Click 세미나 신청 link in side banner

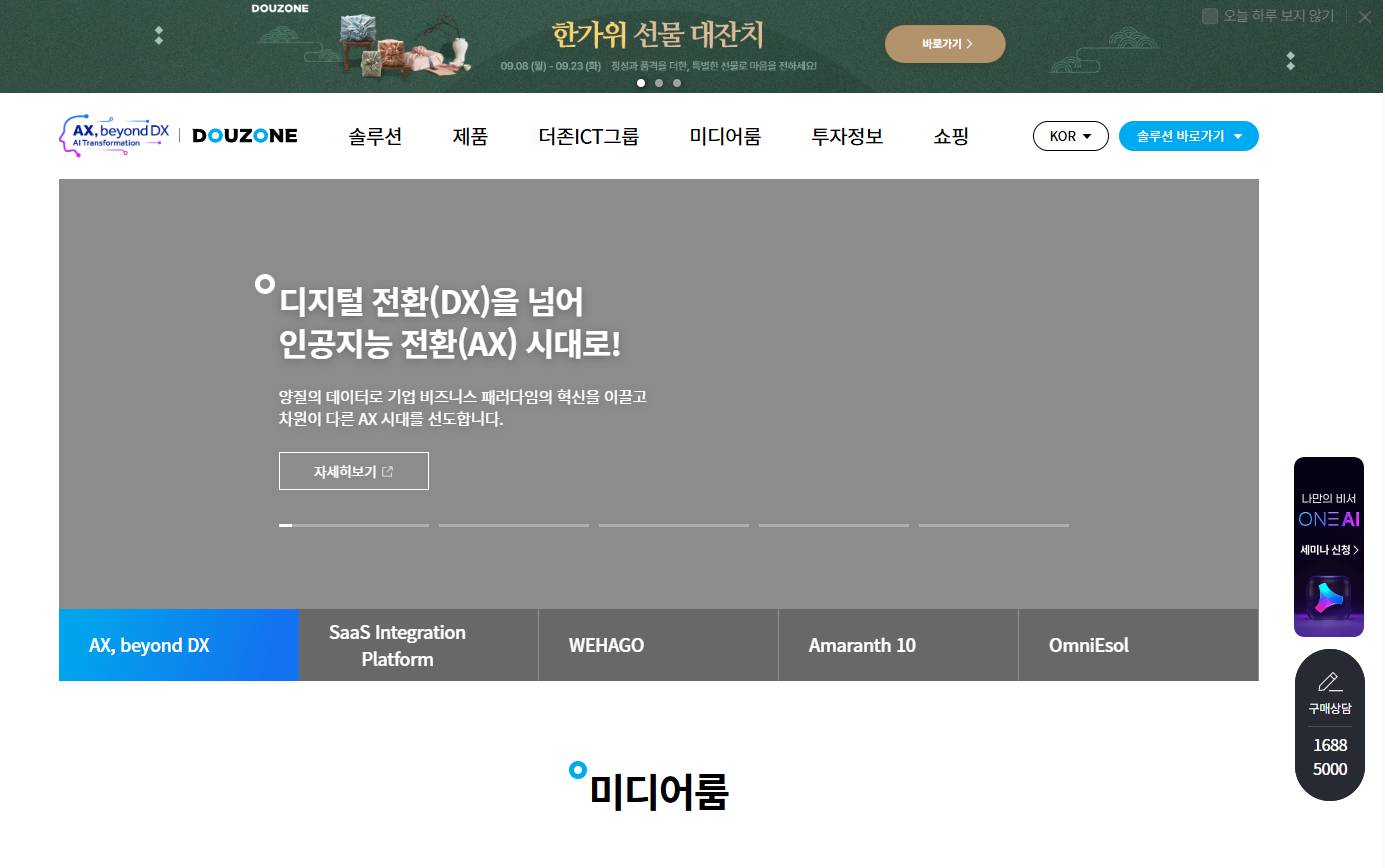1329,550
